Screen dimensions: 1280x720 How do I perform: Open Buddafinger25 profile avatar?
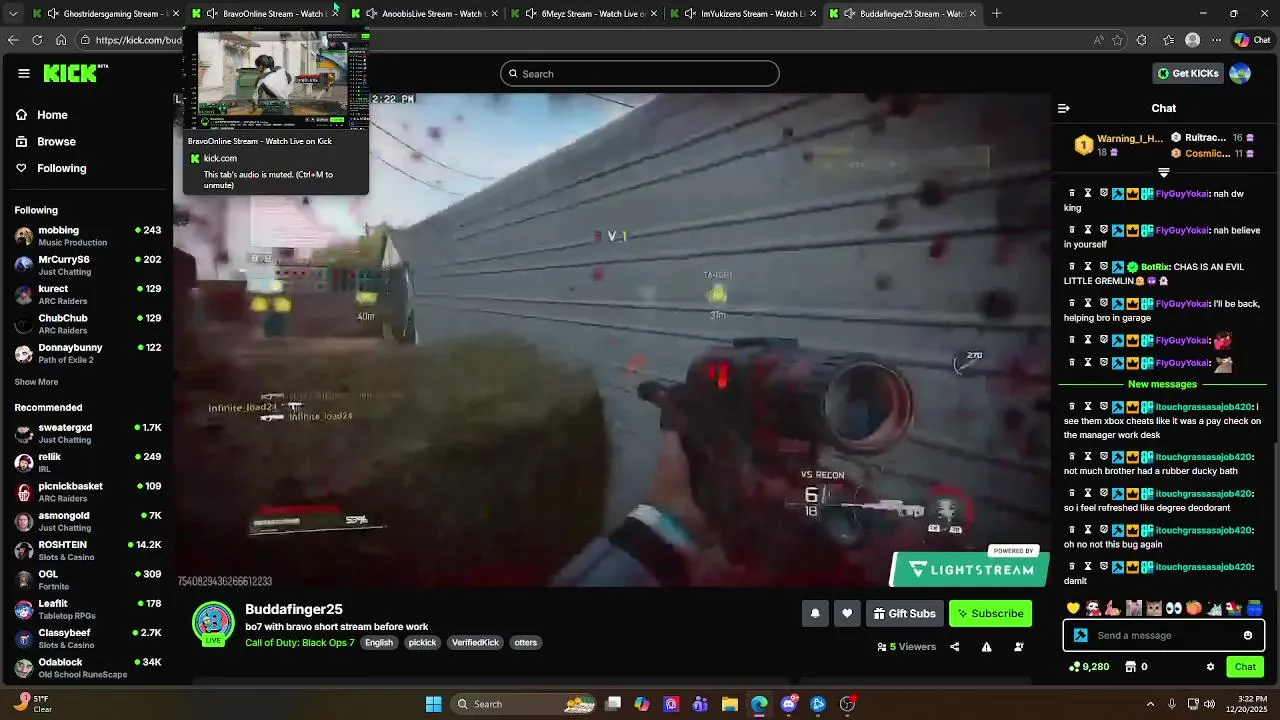[213, 622]
